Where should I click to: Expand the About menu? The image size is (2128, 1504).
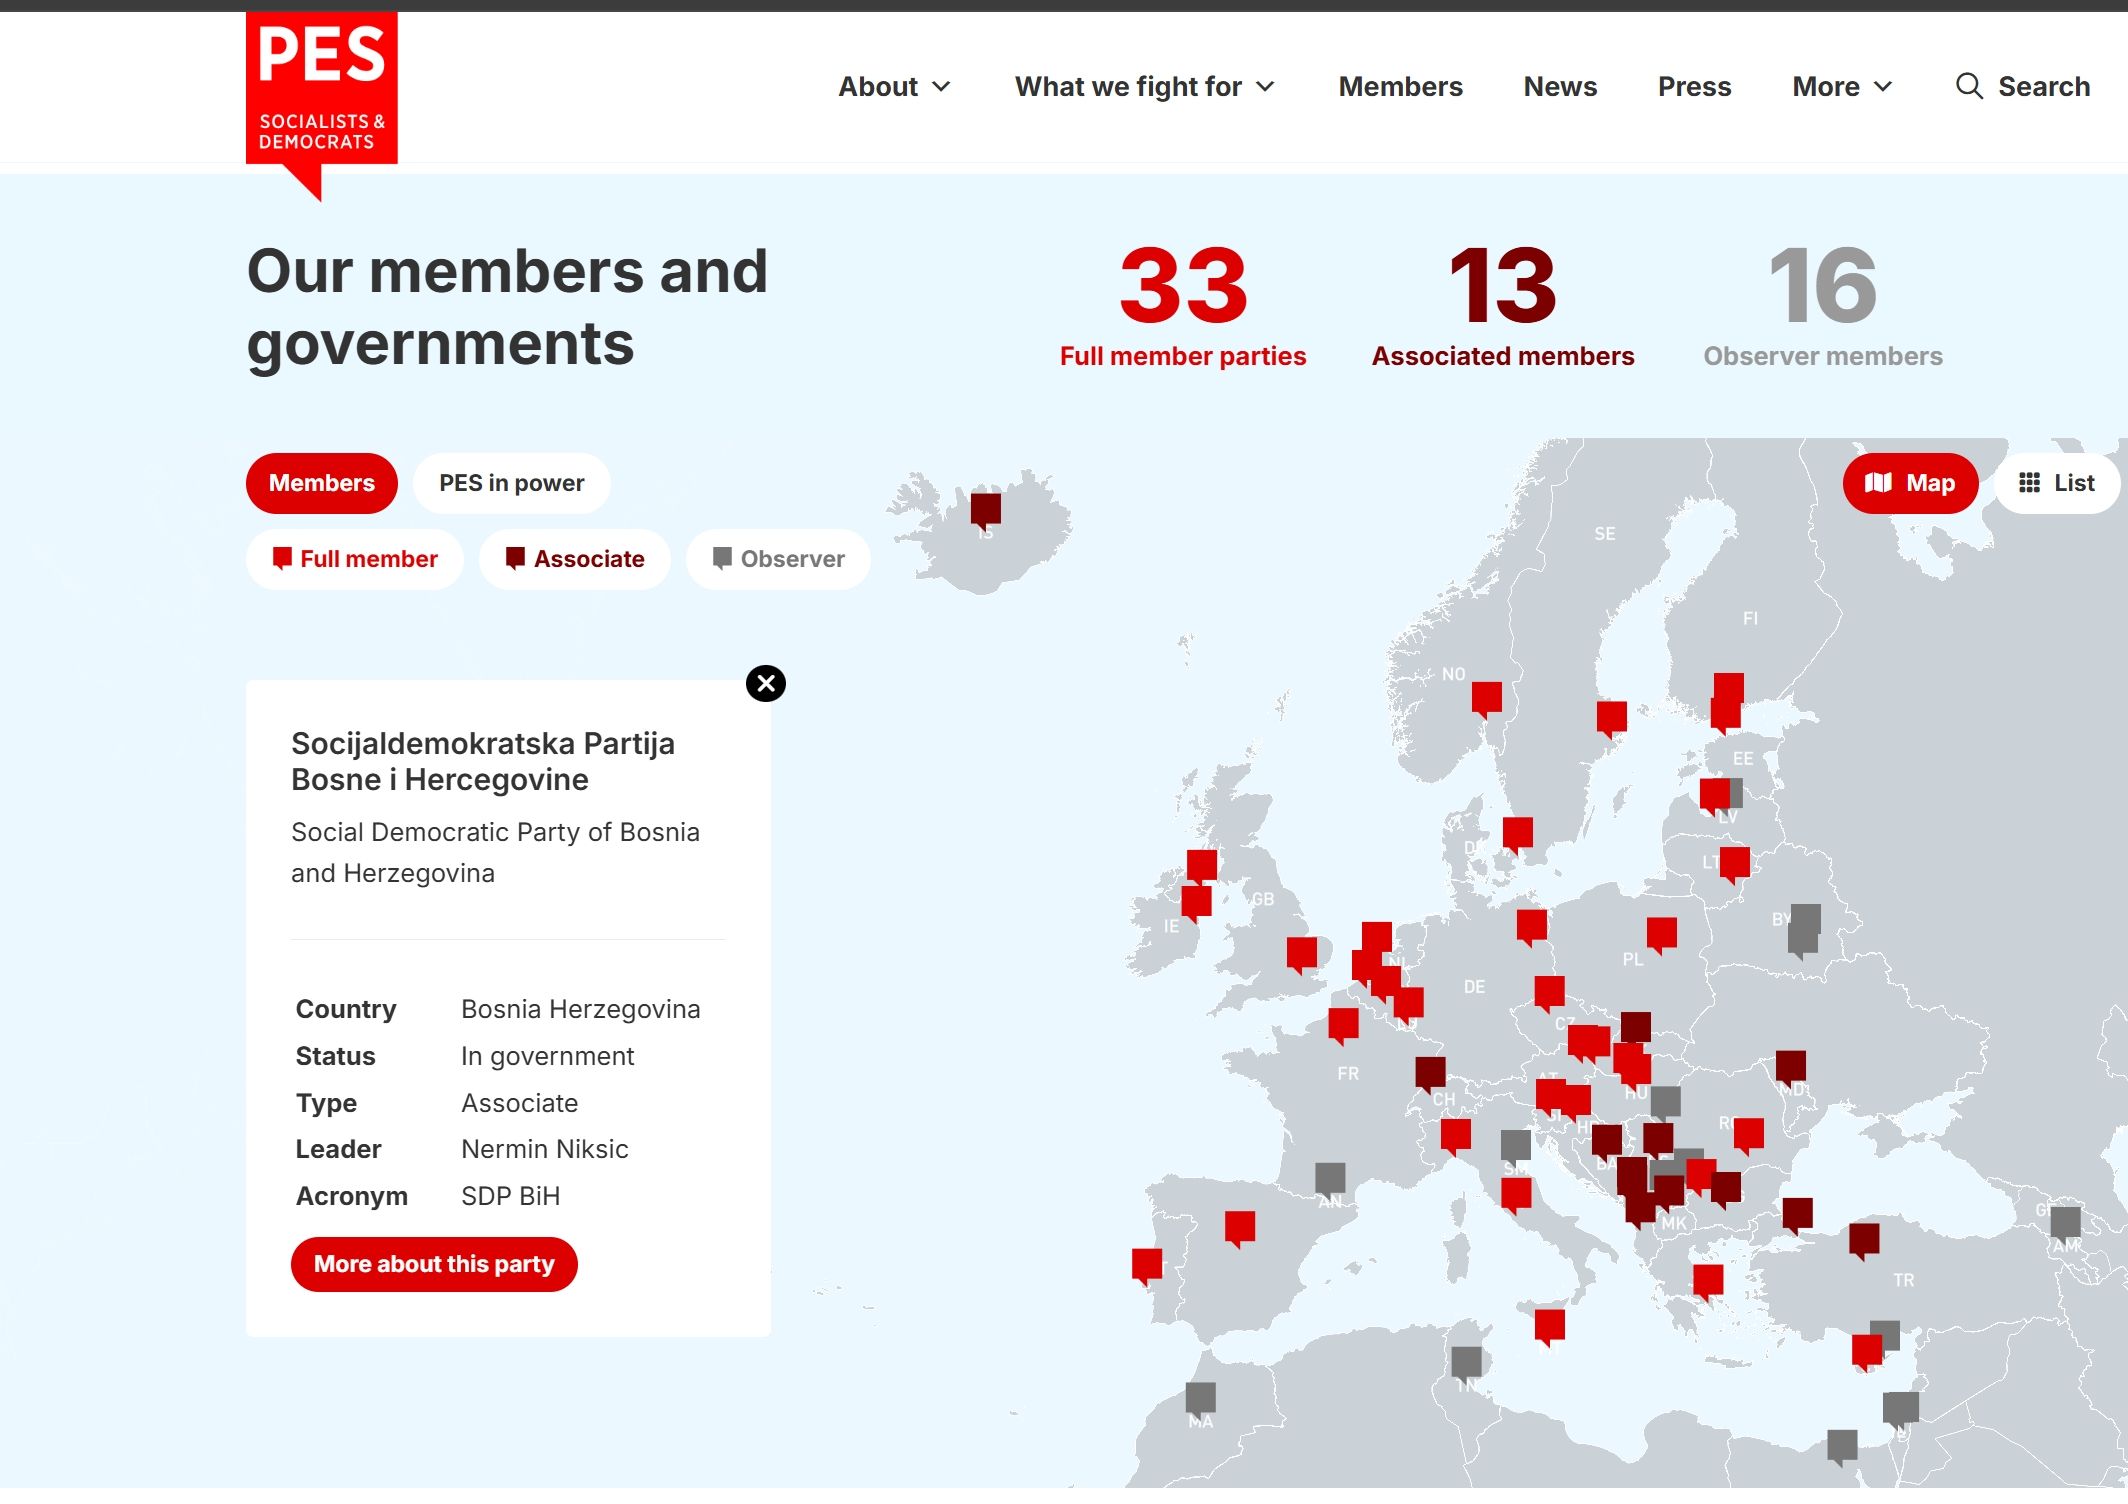coord(893,87)
